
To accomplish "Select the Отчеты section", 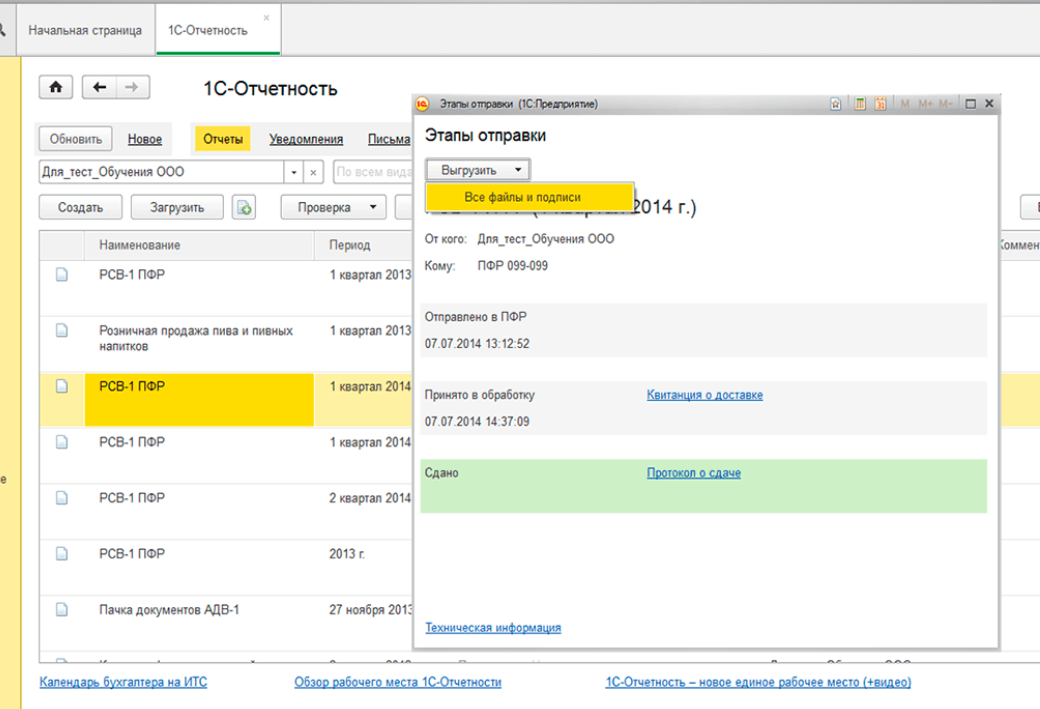I will [x=223, y=139].
